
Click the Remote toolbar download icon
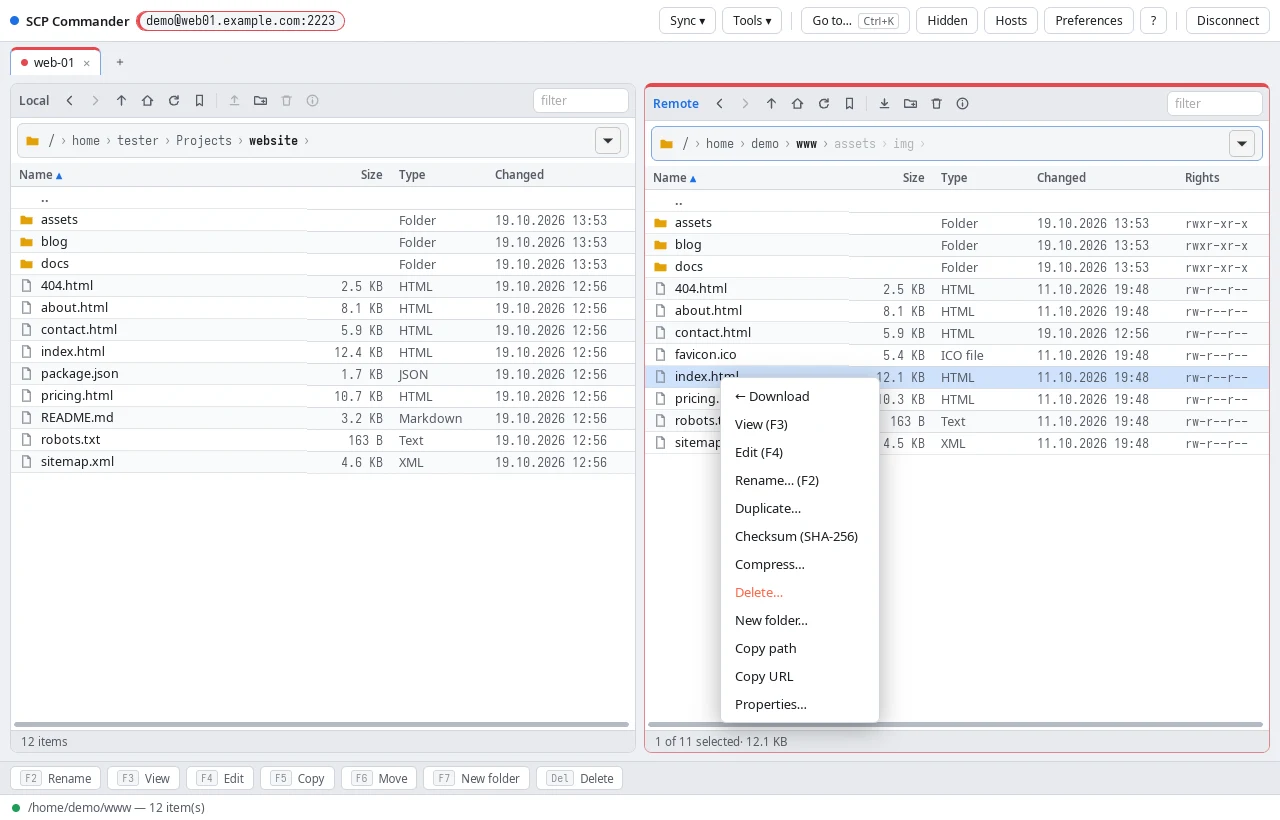coord(884,103)
